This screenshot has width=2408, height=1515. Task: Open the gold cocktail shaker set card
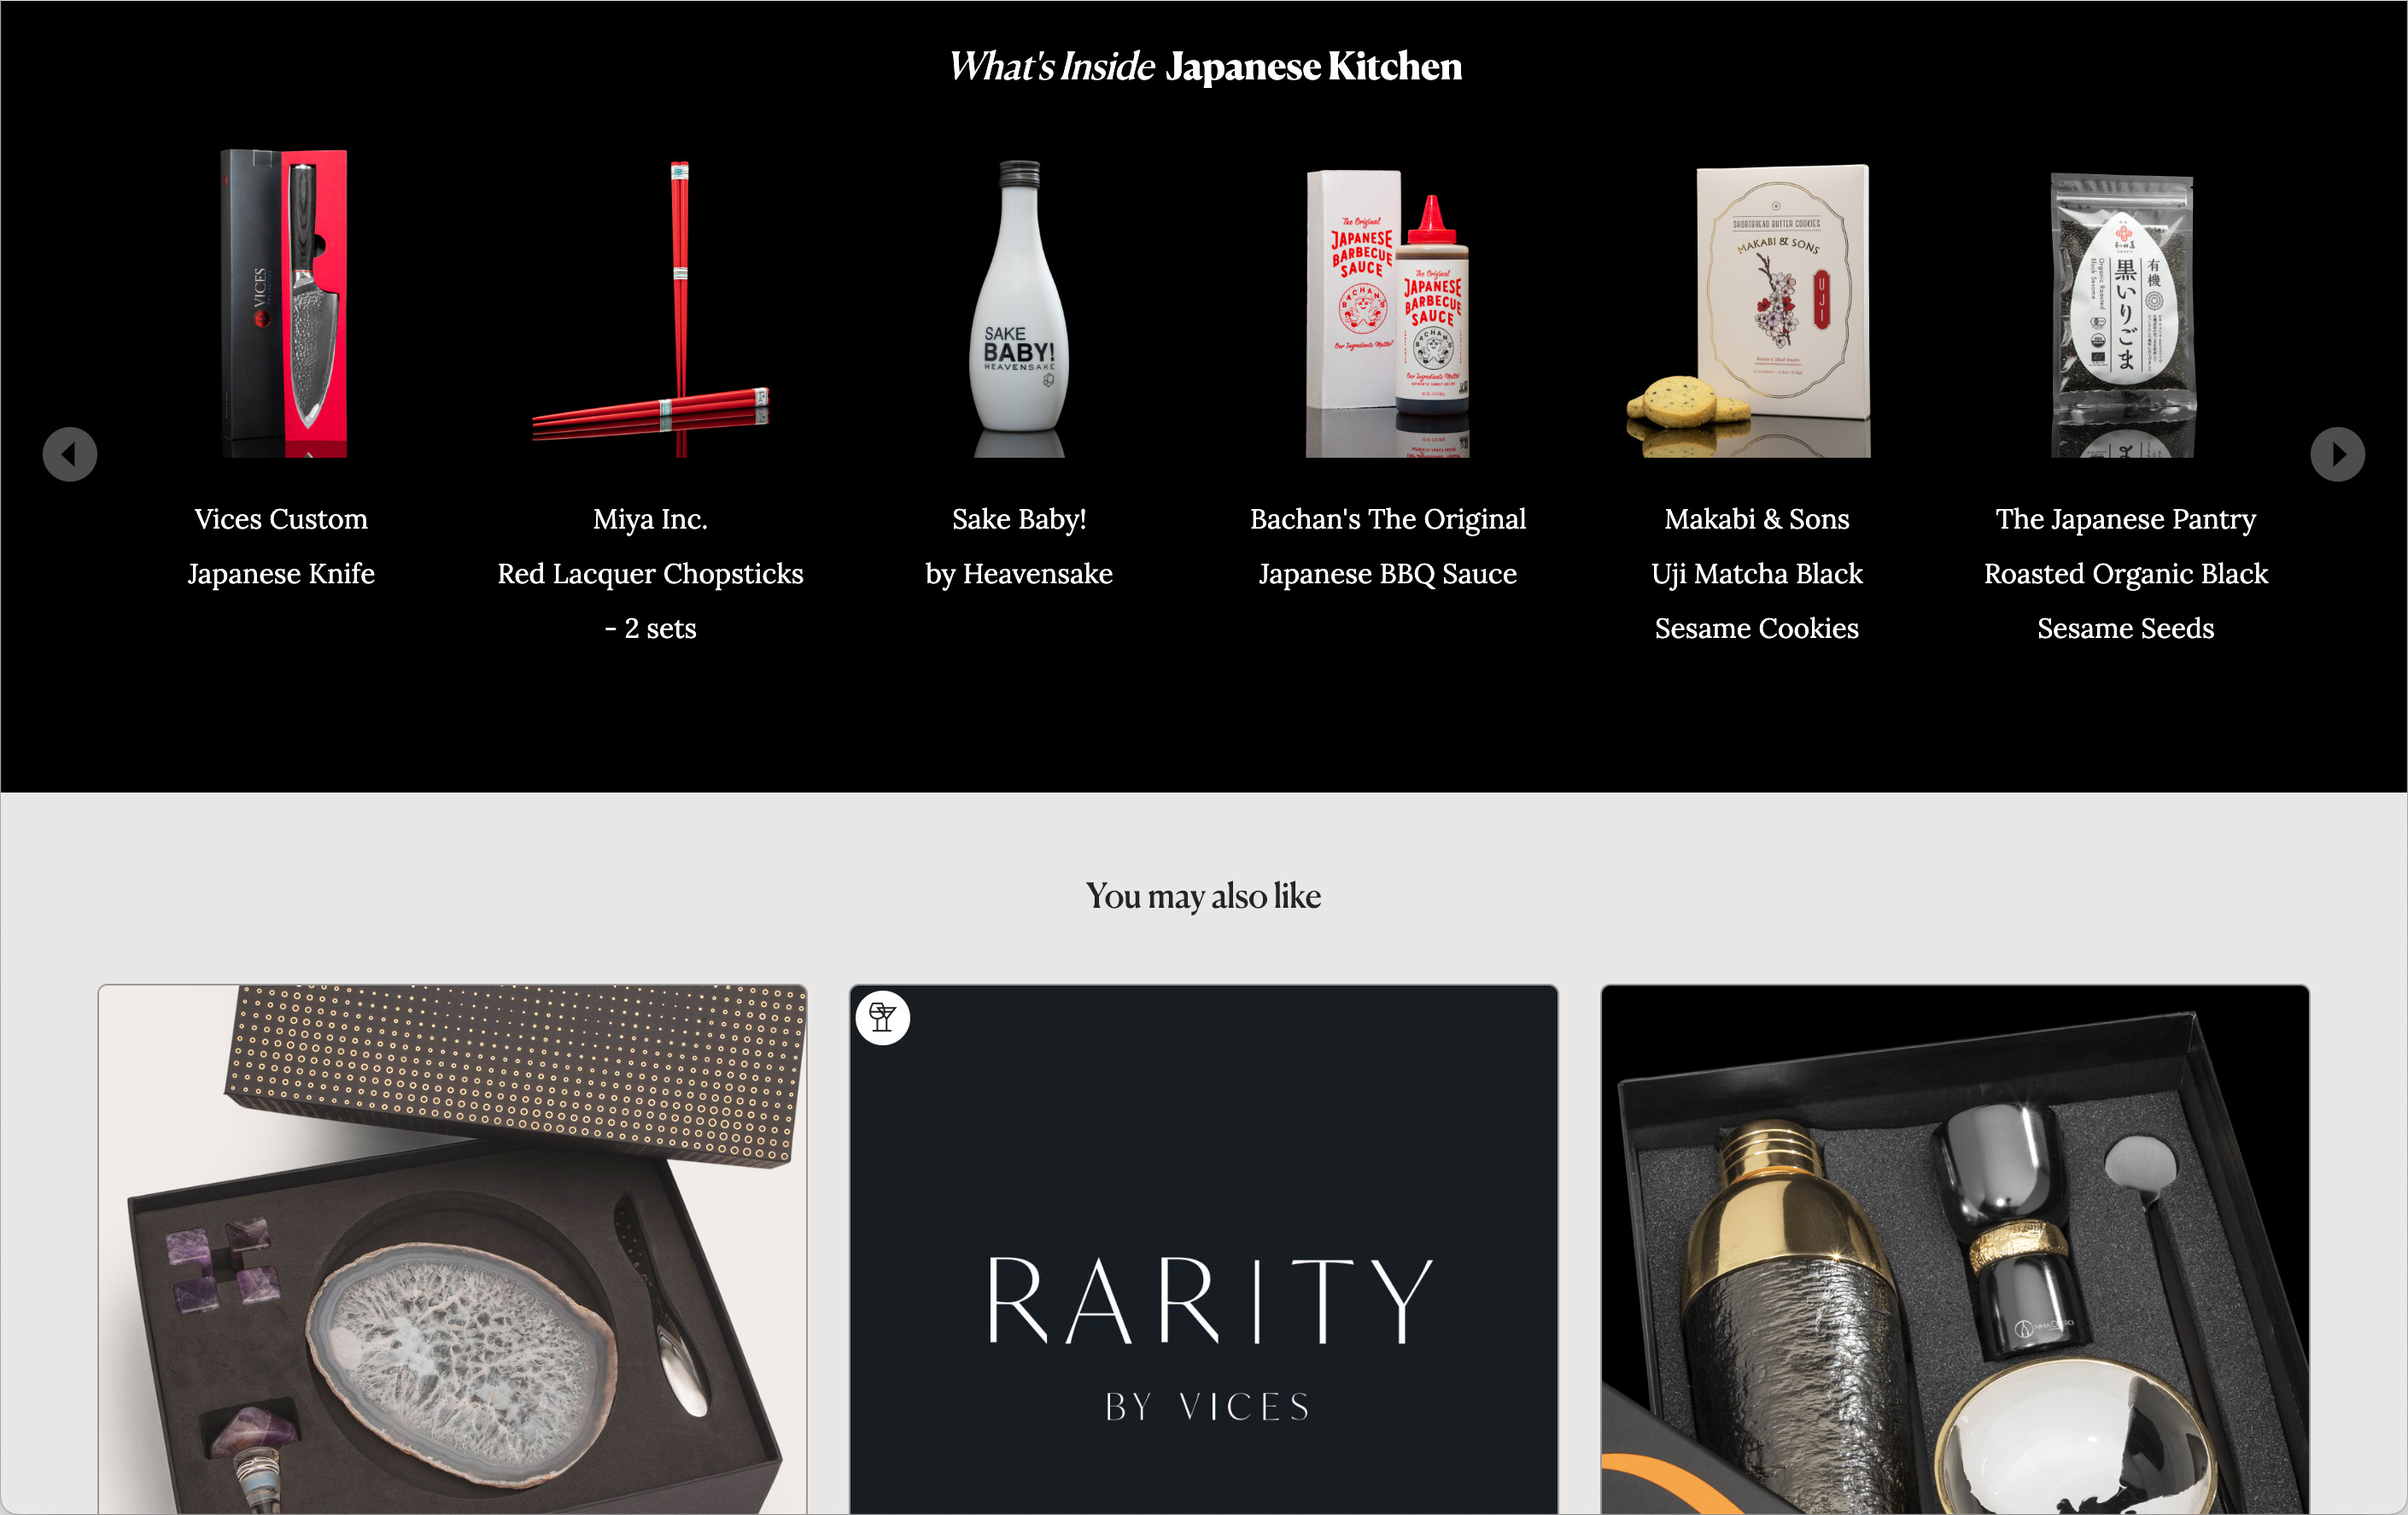pos(1955,1249)
